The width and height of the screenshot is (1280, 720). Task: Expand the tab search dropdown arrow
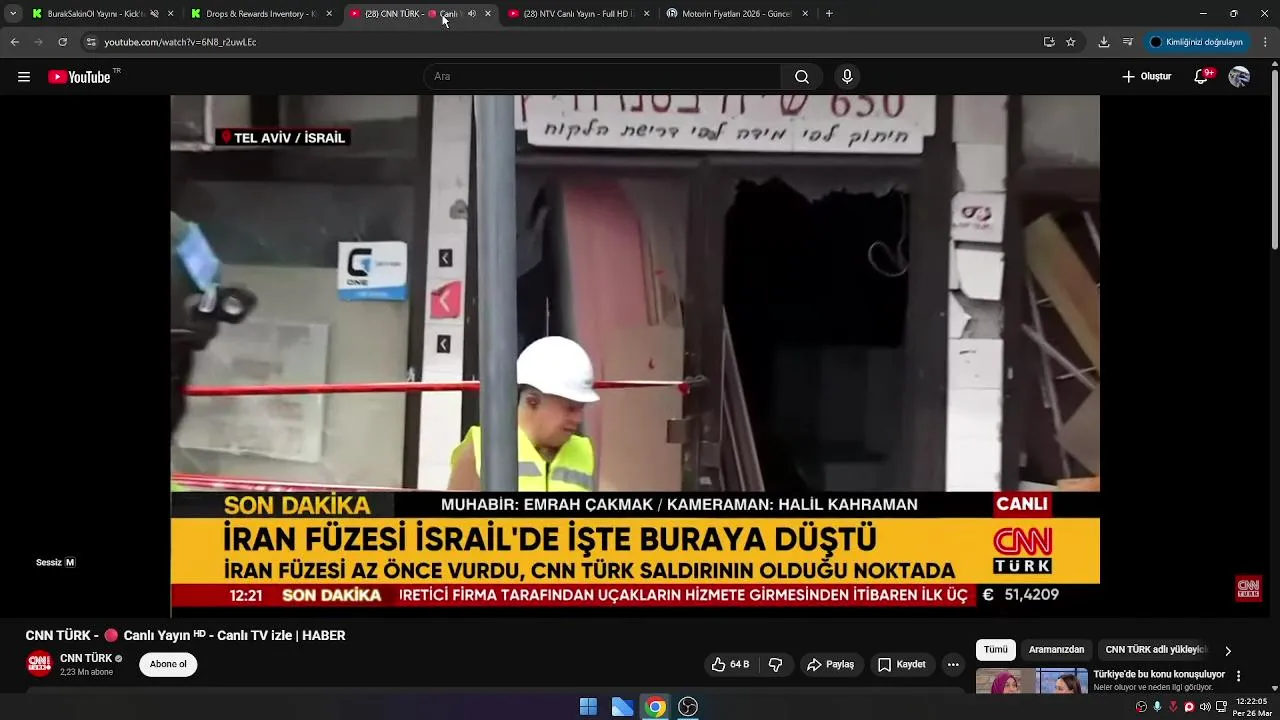coord(13,14)
